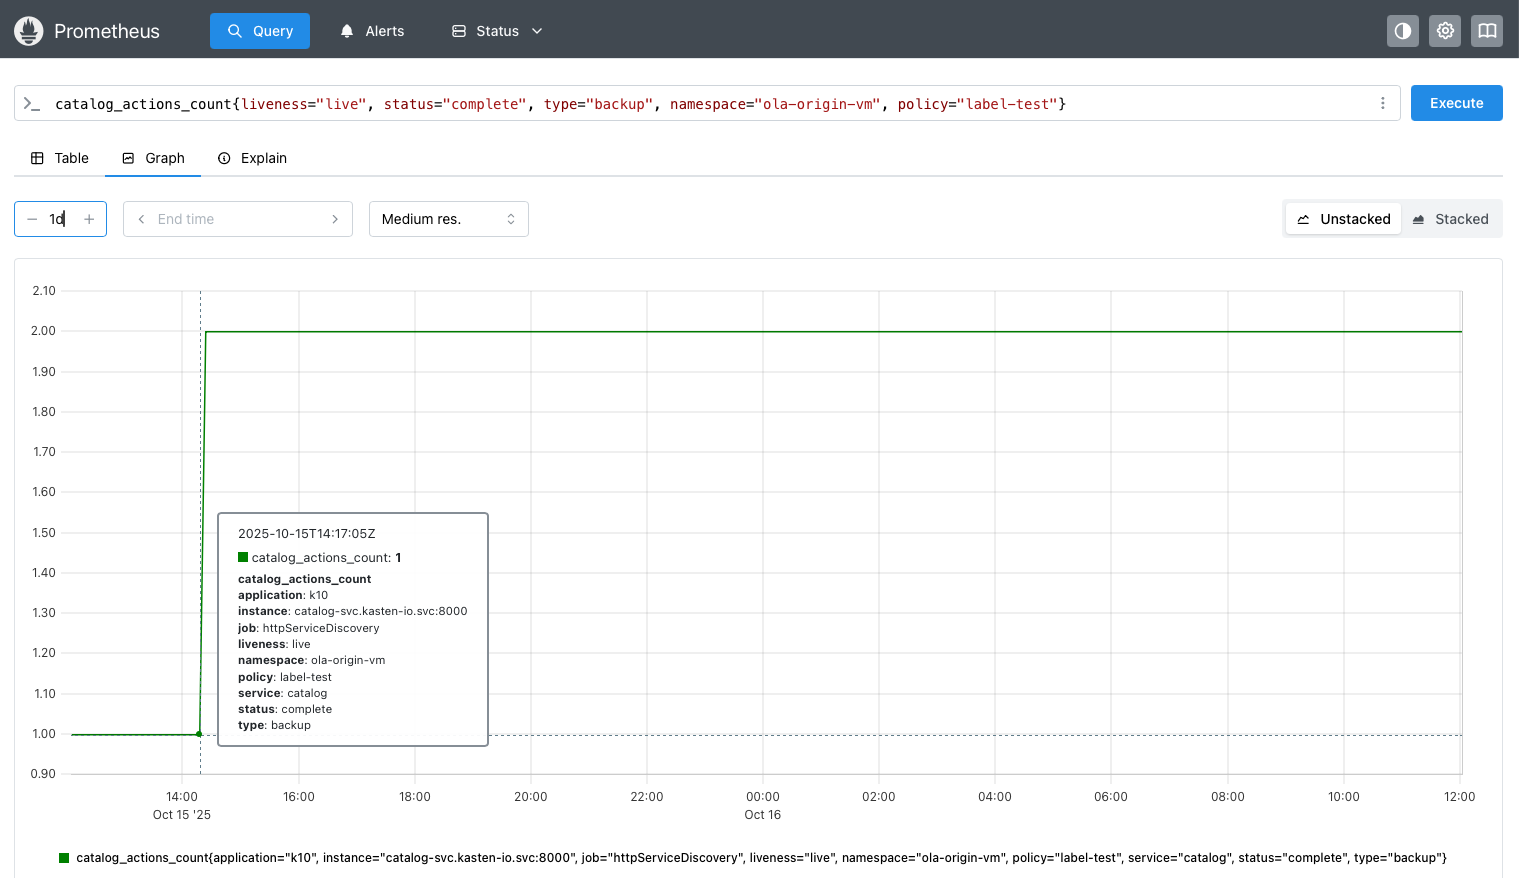The image size is (1519, 878).
Task: Go to the Alerts page
Action: (372, 31)
